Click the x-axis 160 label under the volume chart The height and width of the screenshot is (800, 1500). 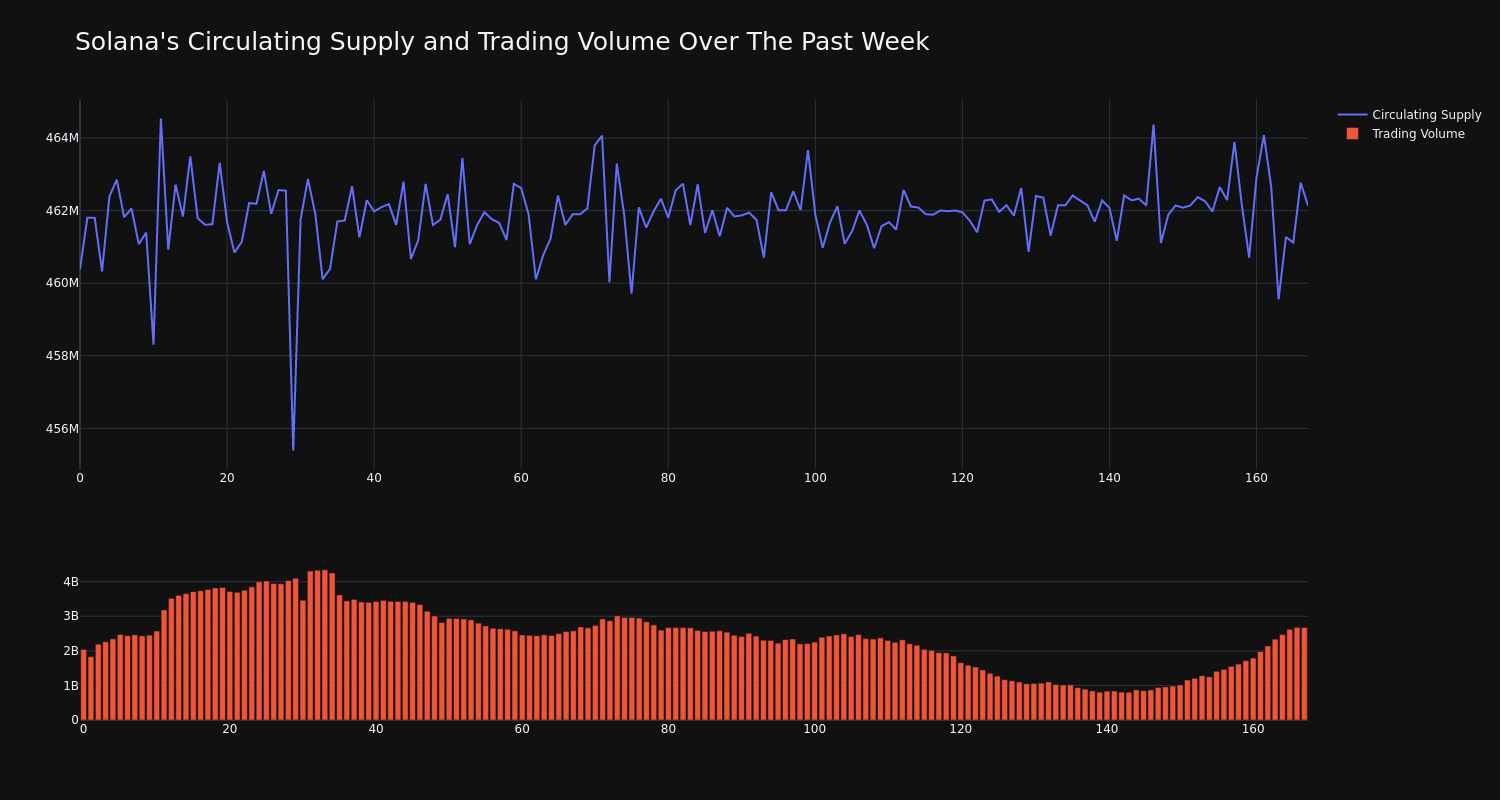1253,729
